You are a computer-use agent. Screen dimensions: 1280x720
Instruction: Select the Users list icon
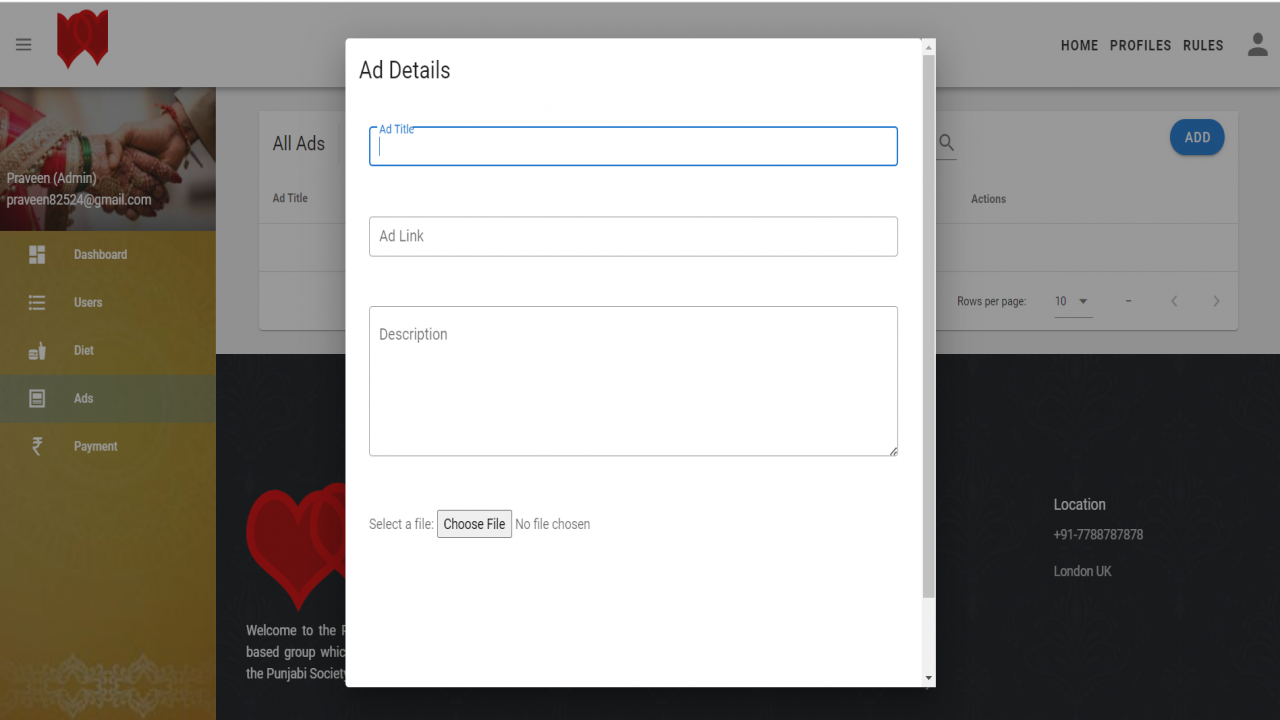pos(37,302)
